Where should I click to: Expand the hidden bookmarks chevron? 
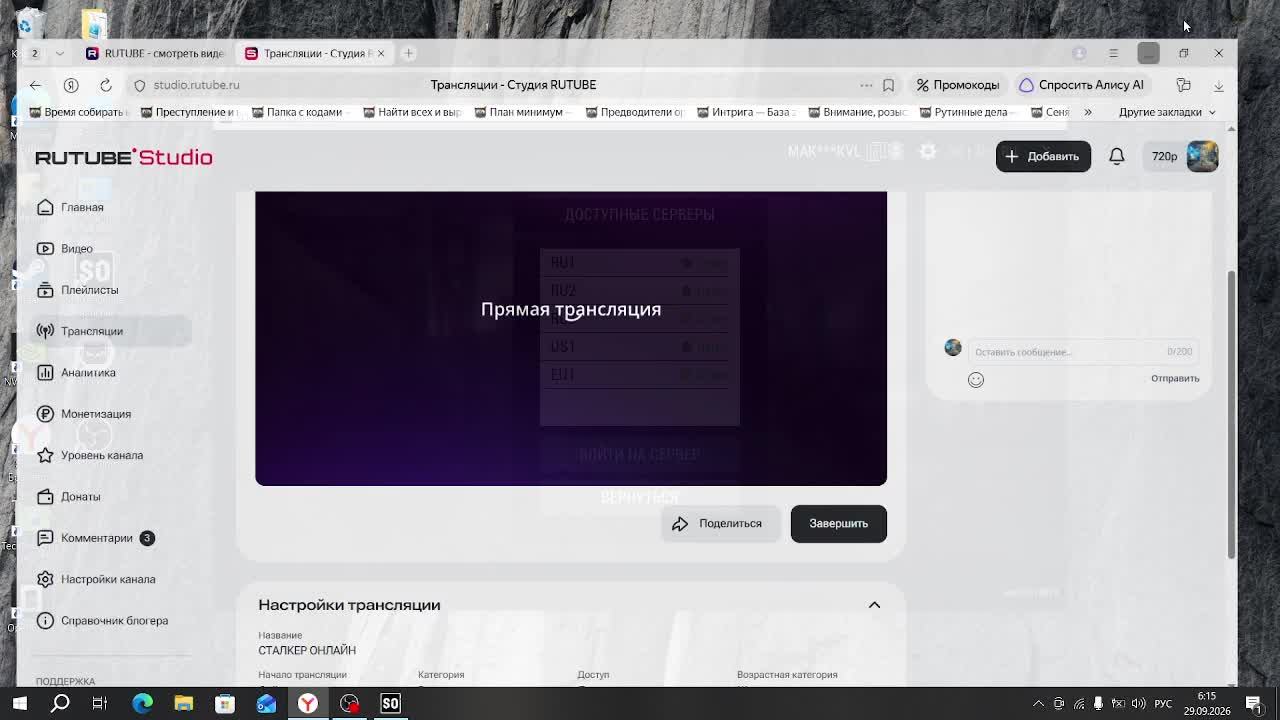click(x=1088, y=112)
